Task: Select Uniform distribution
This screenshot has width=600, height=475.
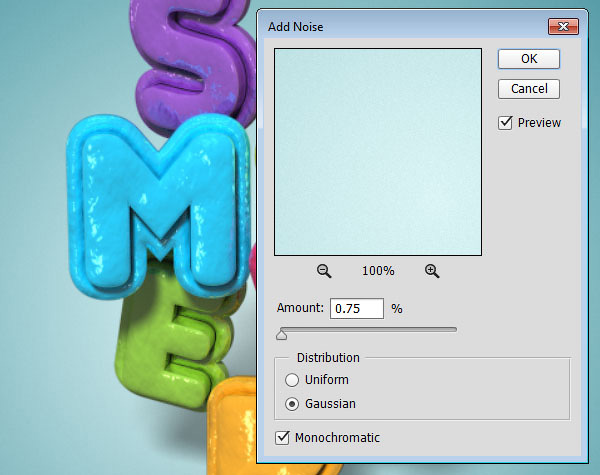Action: tap(292, 380)
